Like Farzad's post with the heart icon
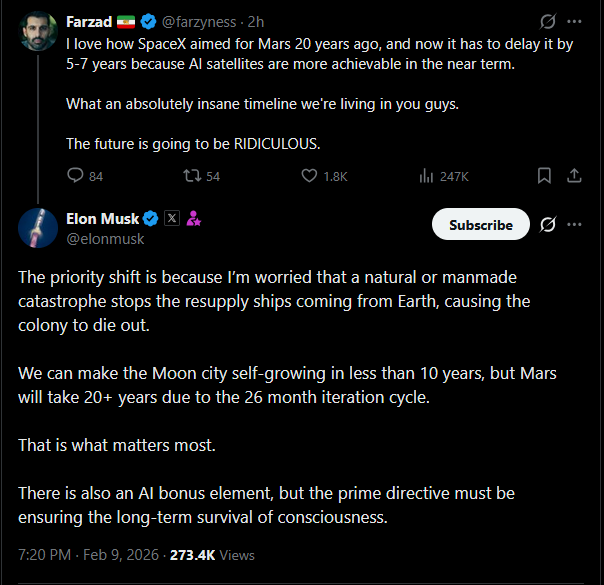The width and height of the screenshot is (604, 585). point(310,176)
